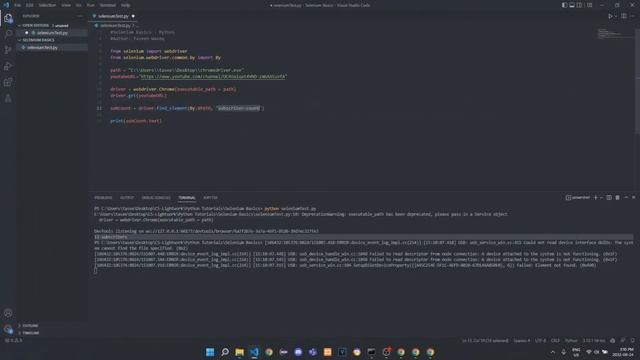The image size is (640, 360).
Task: Split the editor to the right
Action: coord(624,16)
